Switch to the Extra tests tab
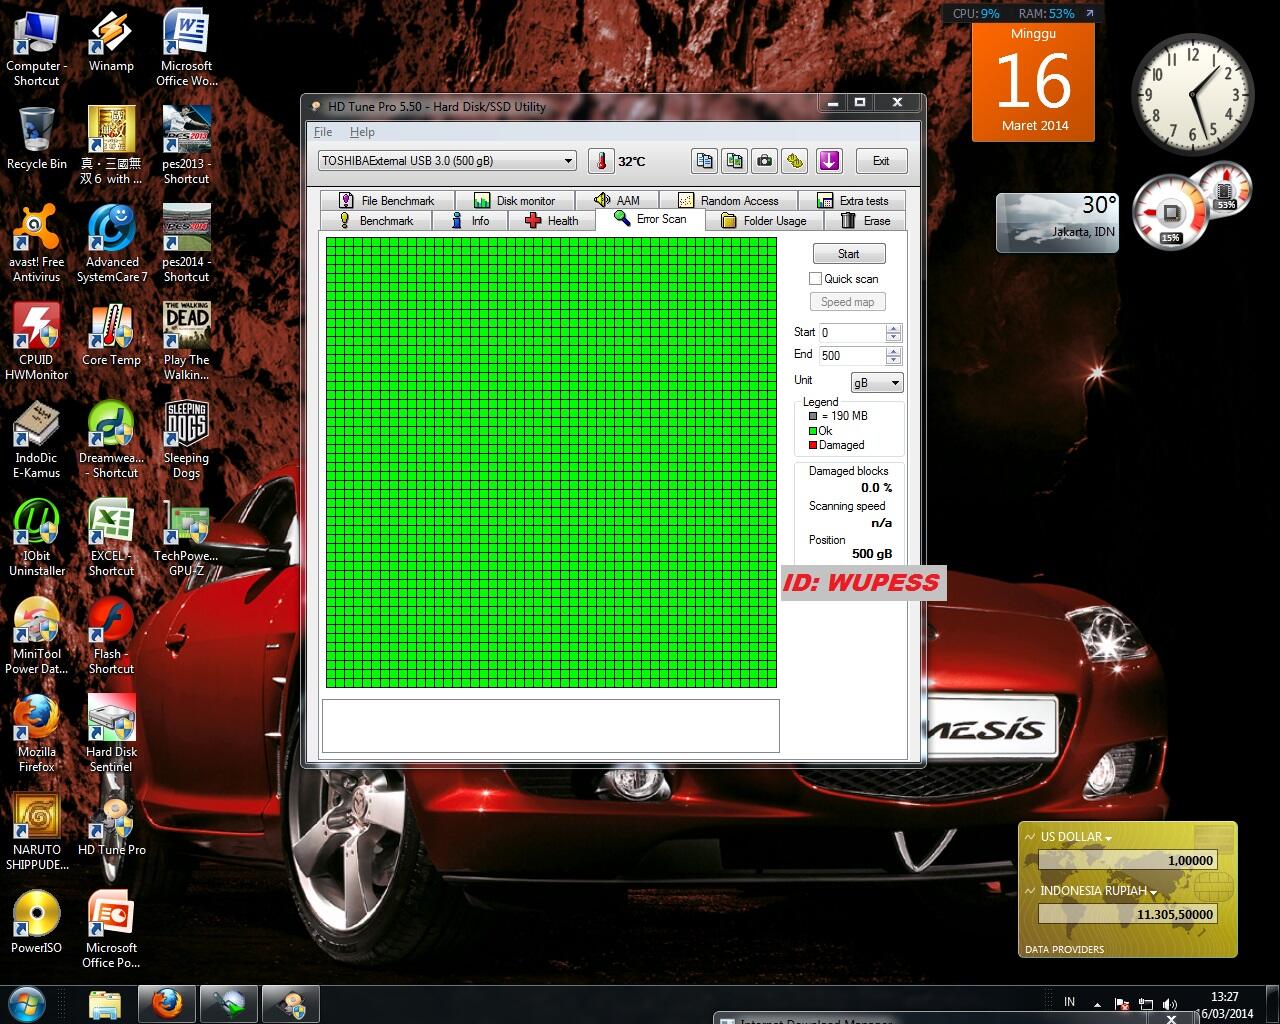The image size is (1280, 1024). [x=852, y=200]
